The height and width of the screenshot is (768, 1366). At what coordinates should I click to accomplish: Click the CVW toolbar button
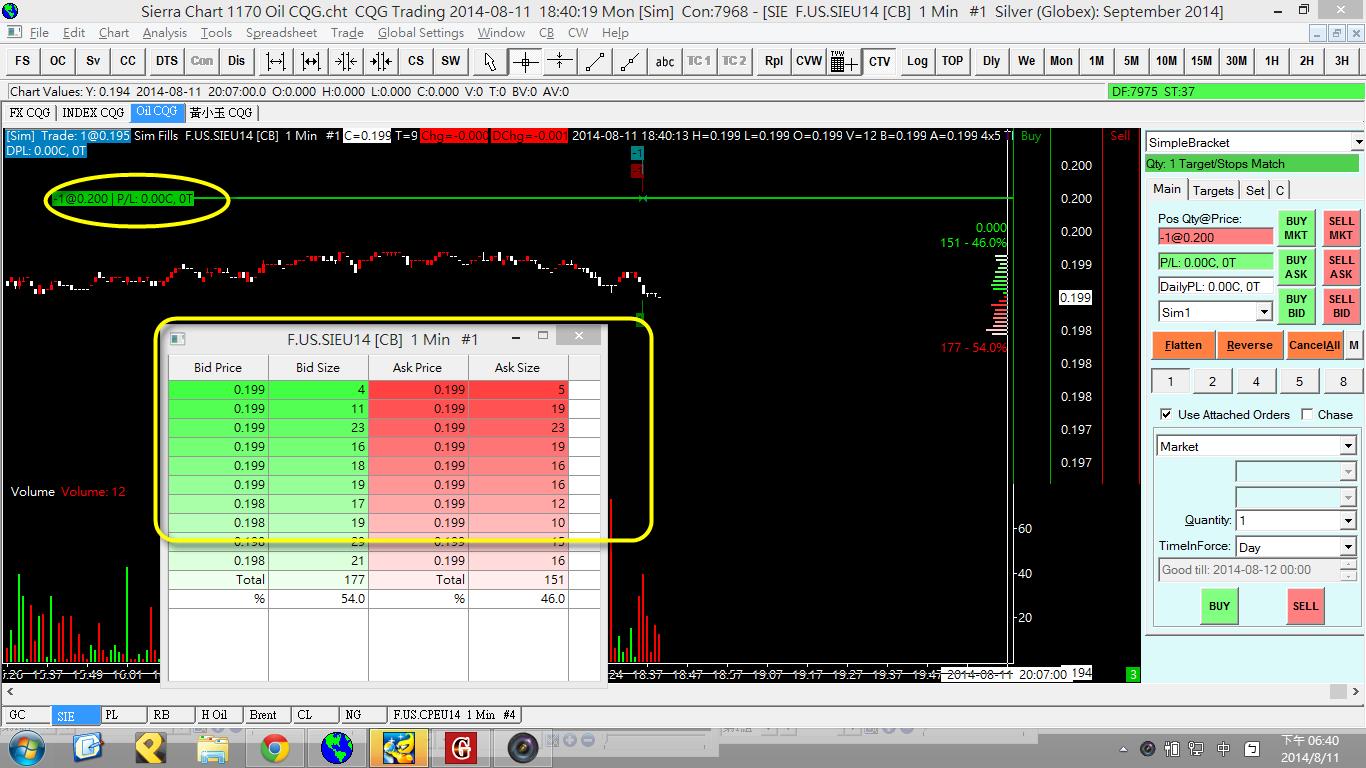tap(809, 61)
